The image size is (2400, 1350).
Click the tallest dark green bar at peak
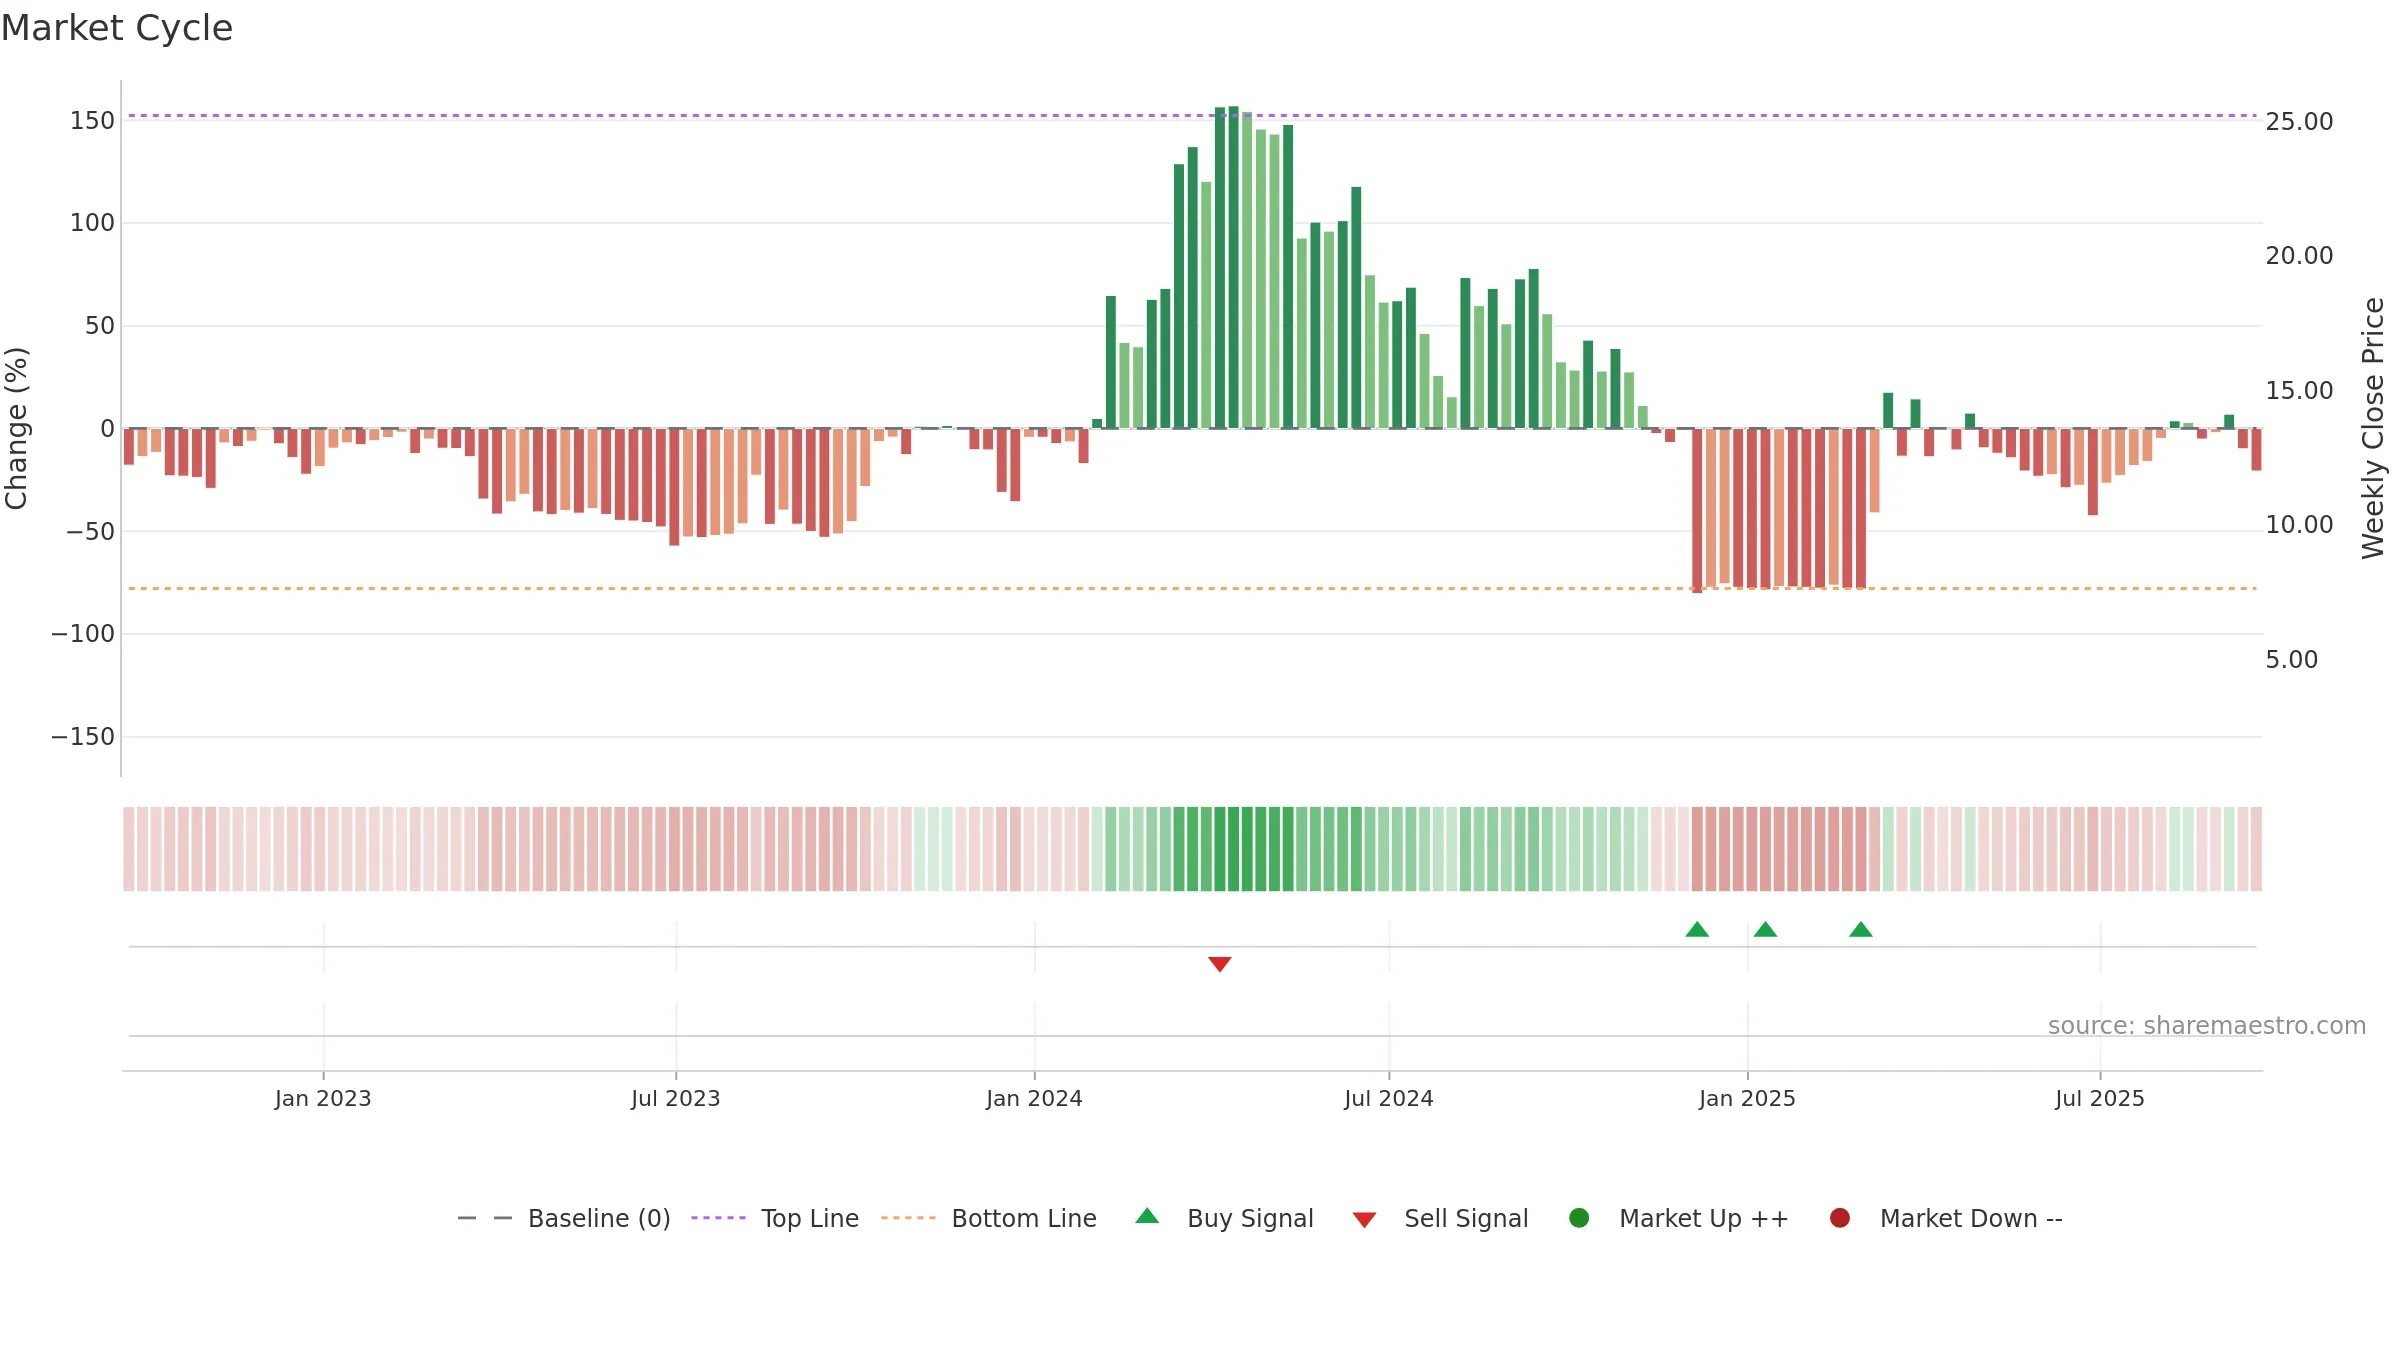tap(1233, 267)
